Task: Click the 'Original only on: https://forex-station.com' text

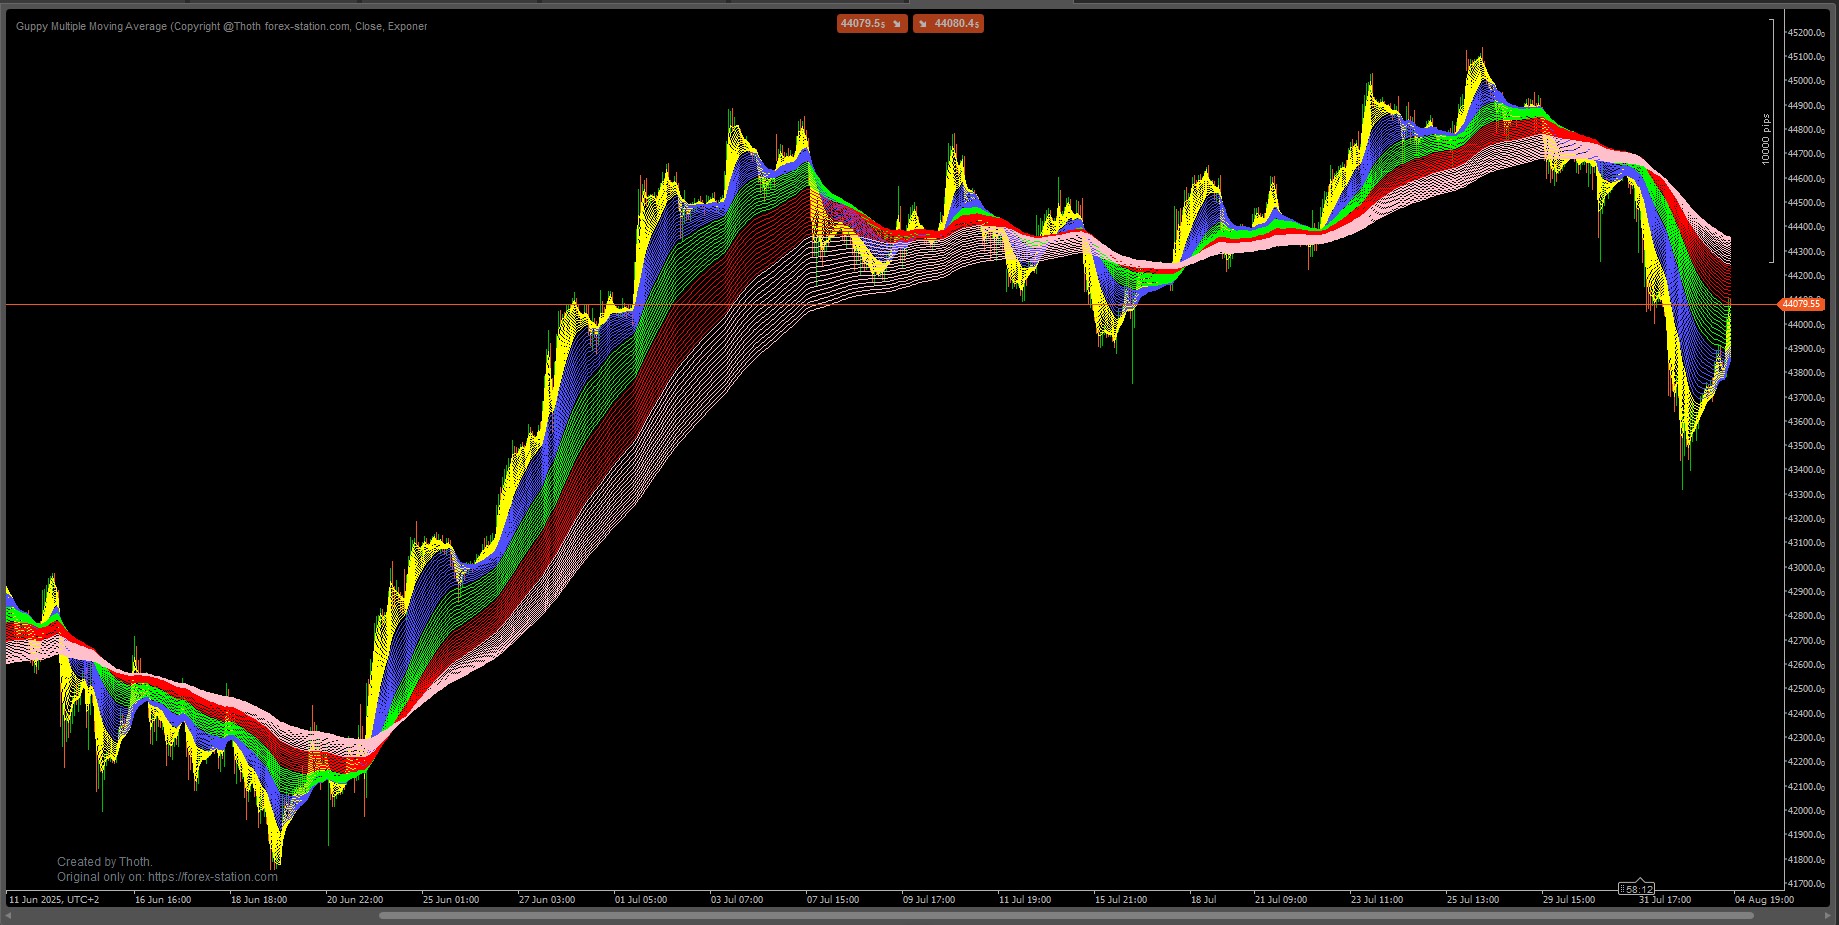Action: 167,877
